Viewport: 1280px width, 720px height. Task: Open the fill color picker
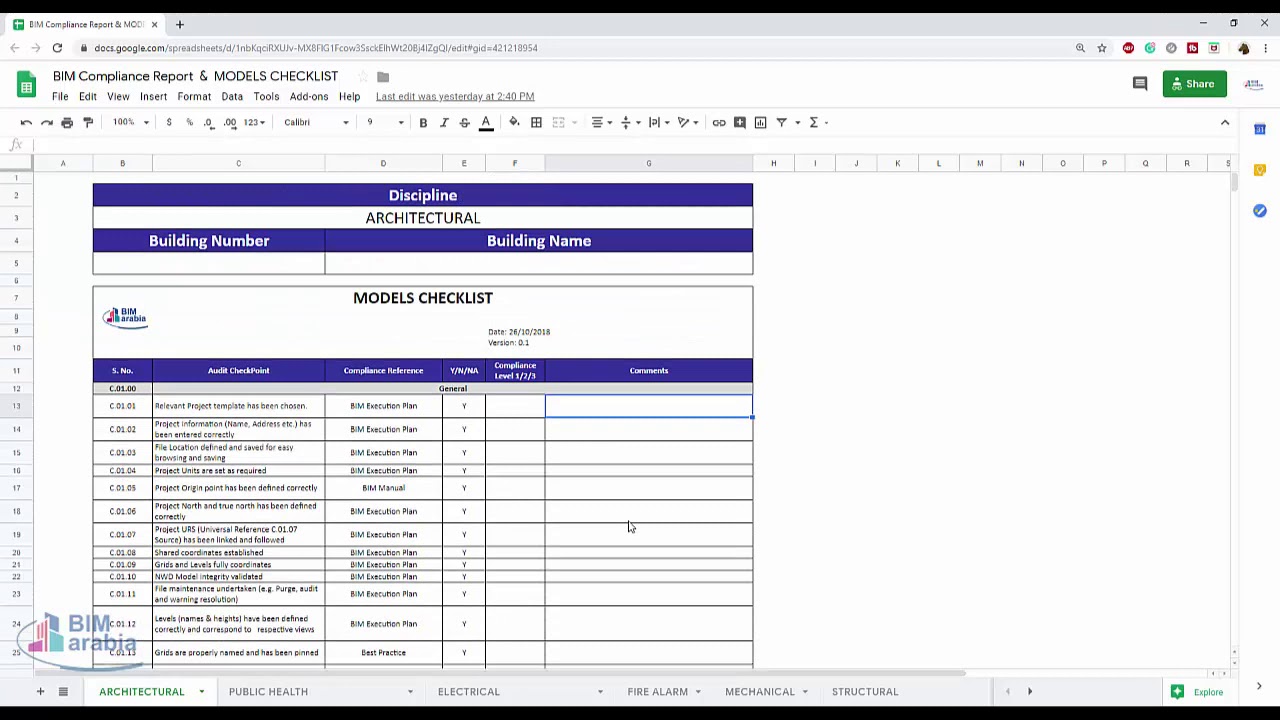[514, 122]
